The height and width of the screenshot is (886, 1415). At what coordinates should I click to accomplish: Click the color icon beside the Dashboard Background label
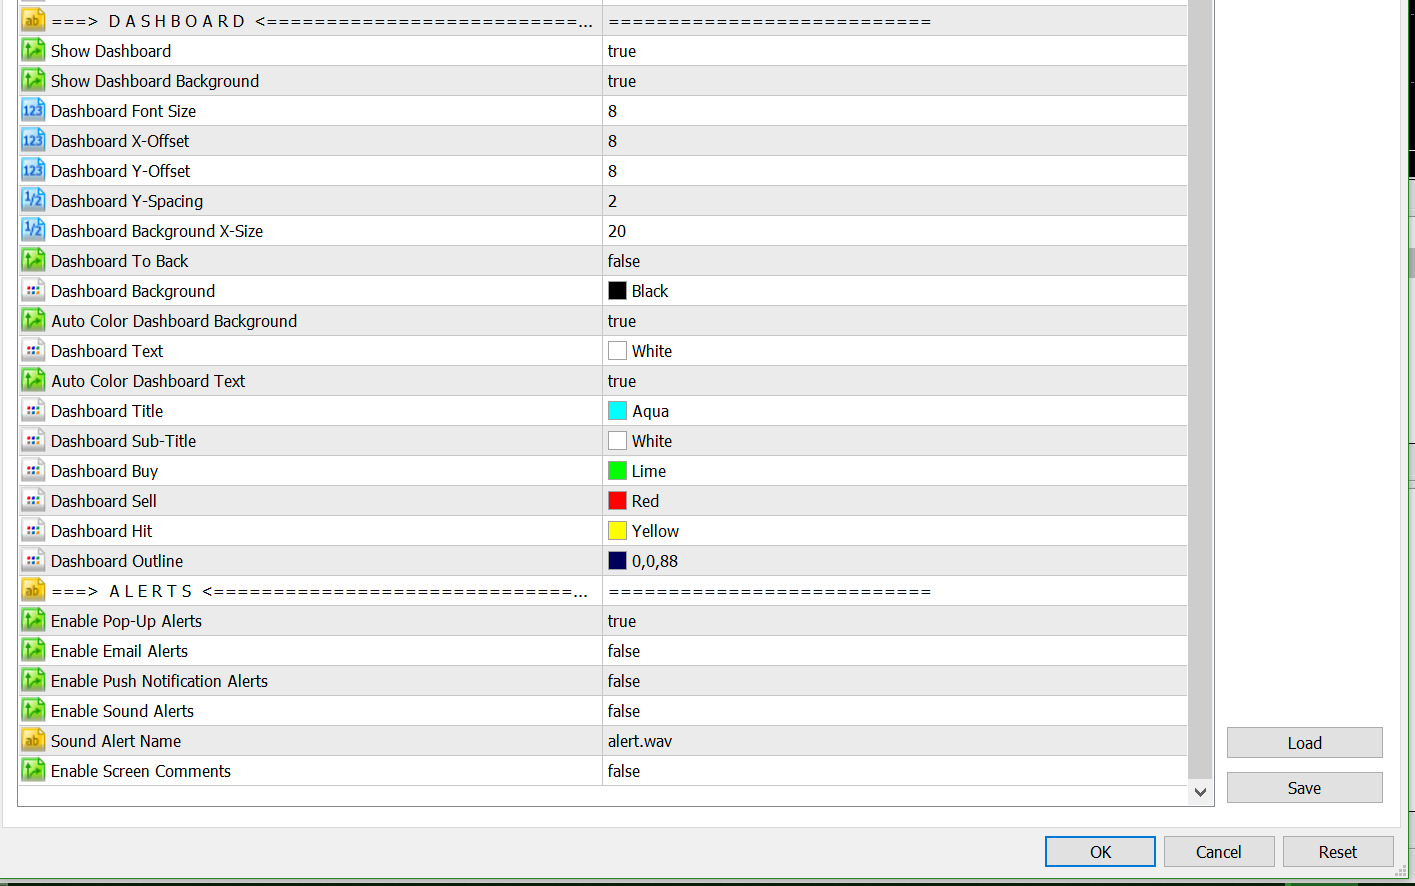point(33,290)
